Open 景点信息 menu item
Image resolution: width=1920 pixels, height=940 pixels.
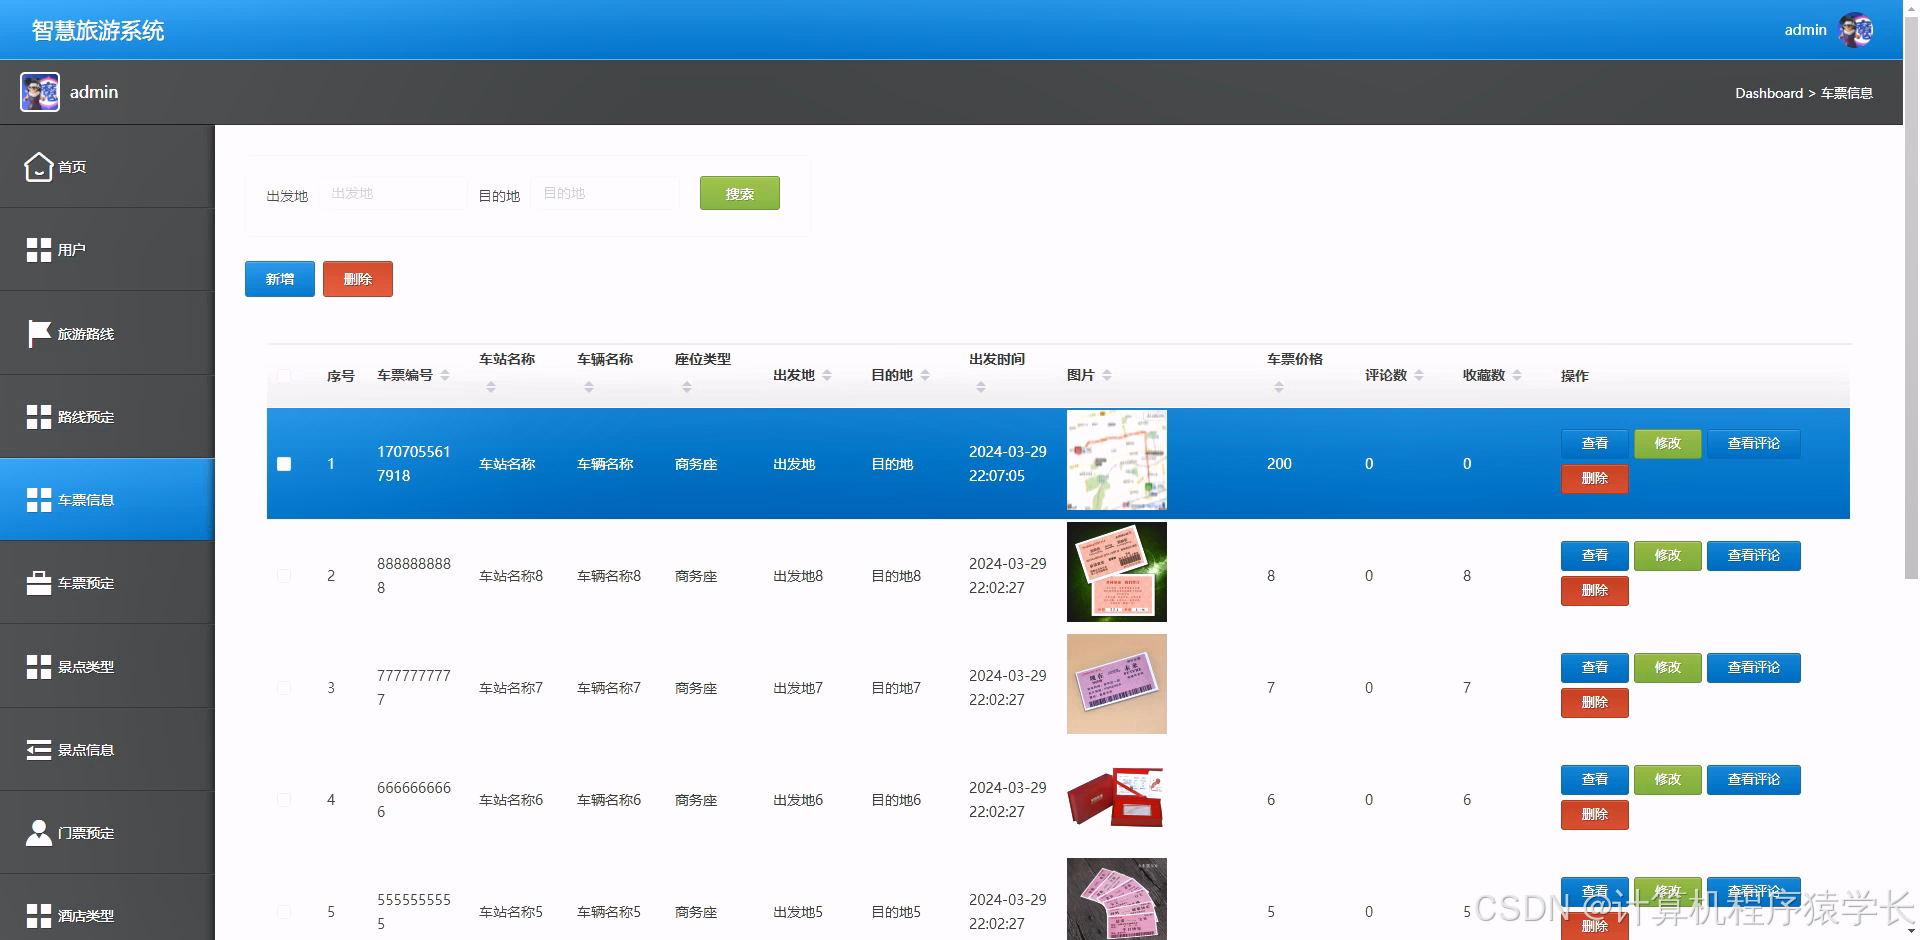pos(107,750)
